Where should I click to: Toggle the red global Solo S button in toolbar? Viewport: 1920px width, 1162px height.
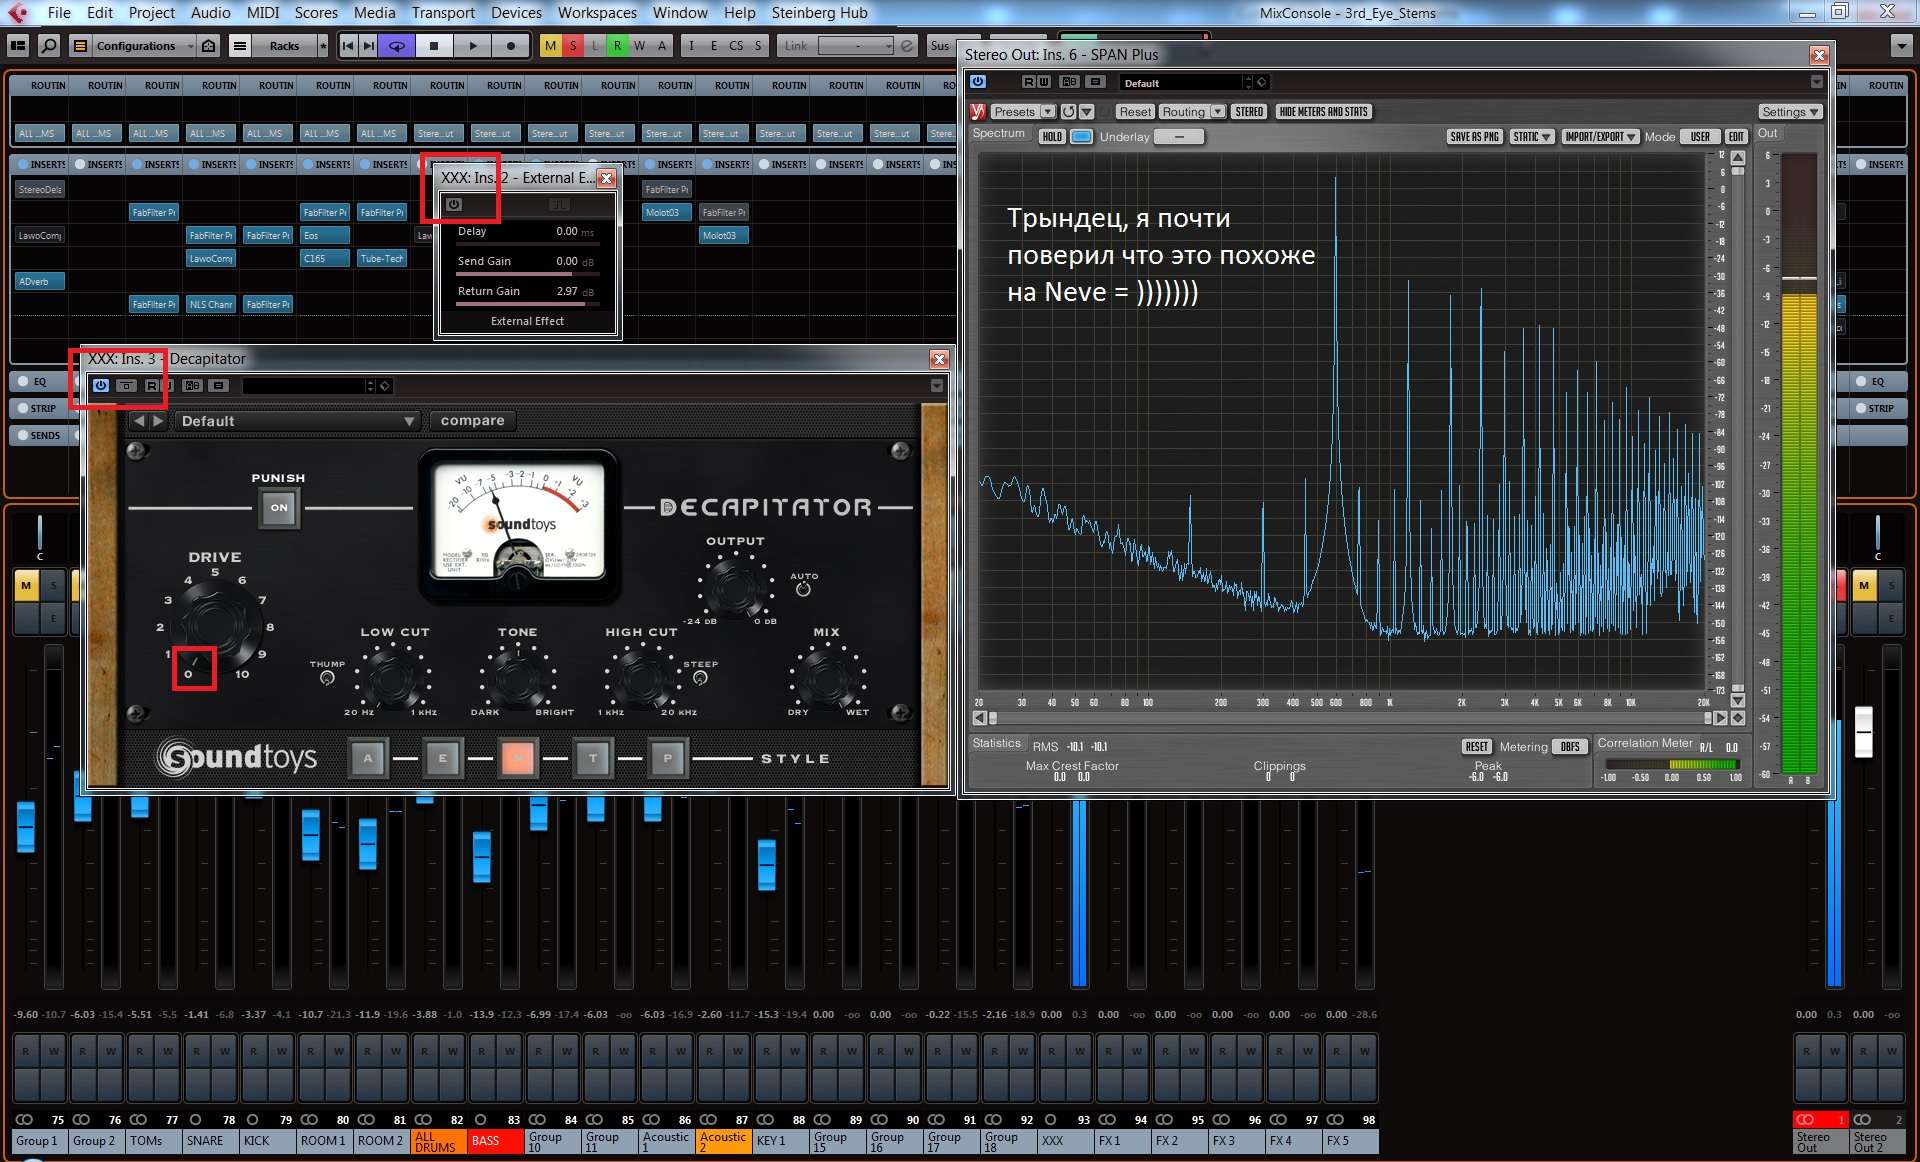573,46
